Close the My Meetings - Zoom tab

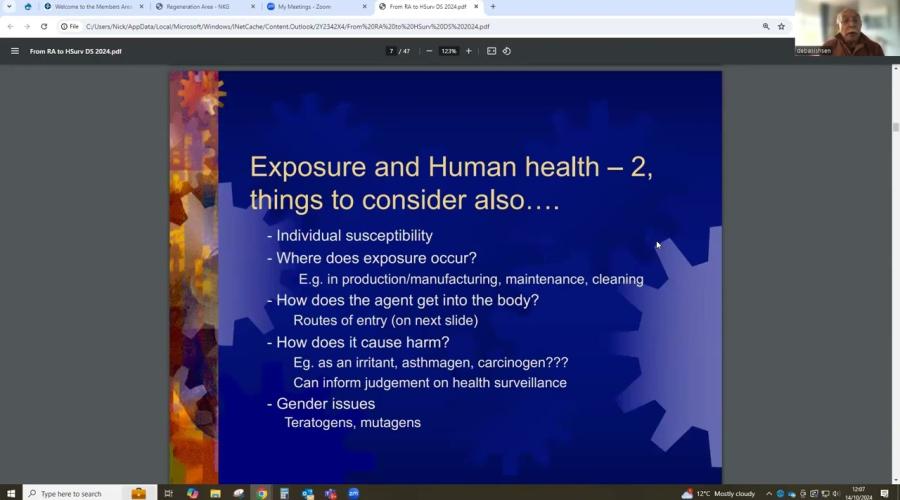coord(364,7)
